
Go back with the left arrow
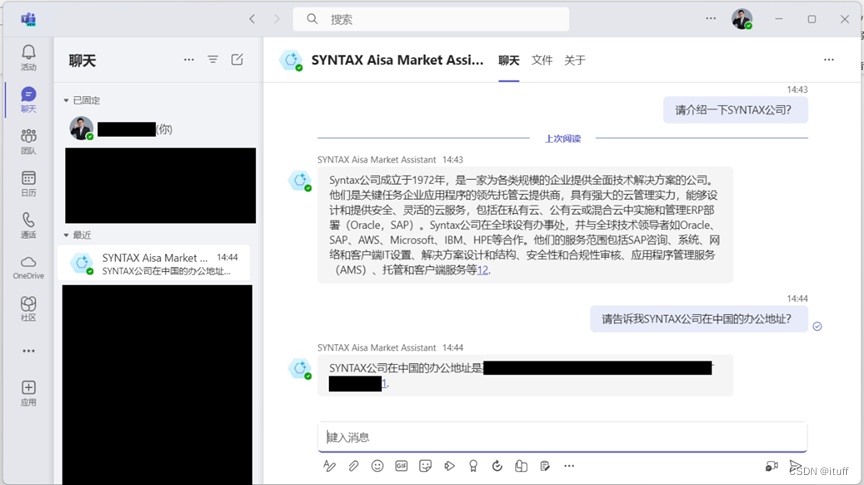point(252,19)
